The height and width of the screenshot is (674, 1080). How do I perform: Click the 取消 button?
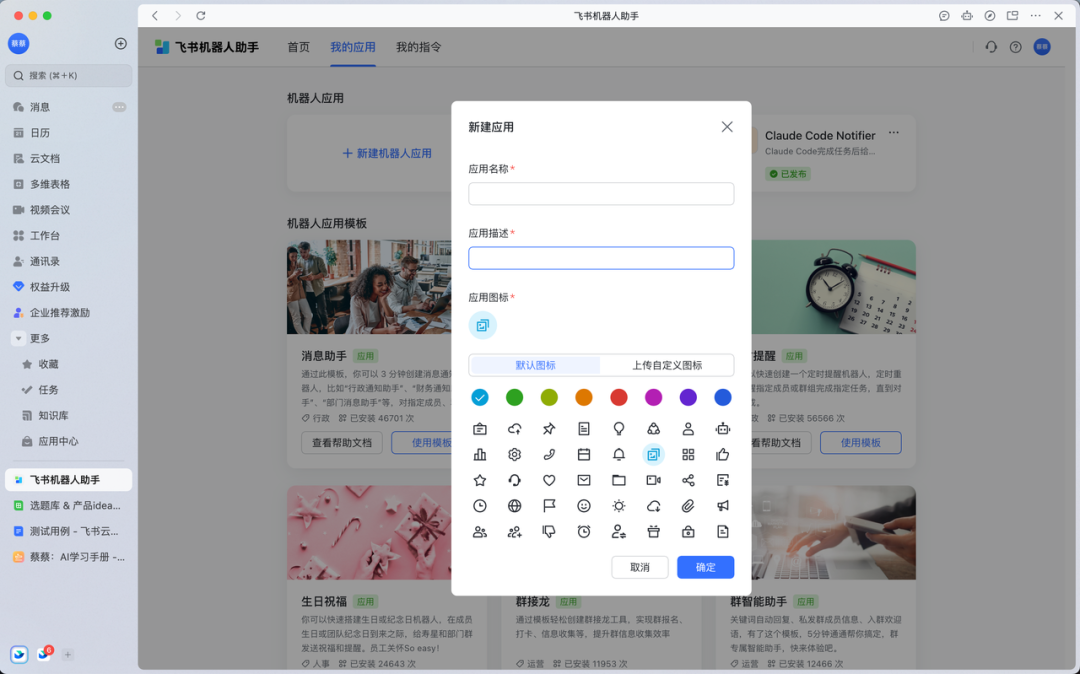coord(640,567)
